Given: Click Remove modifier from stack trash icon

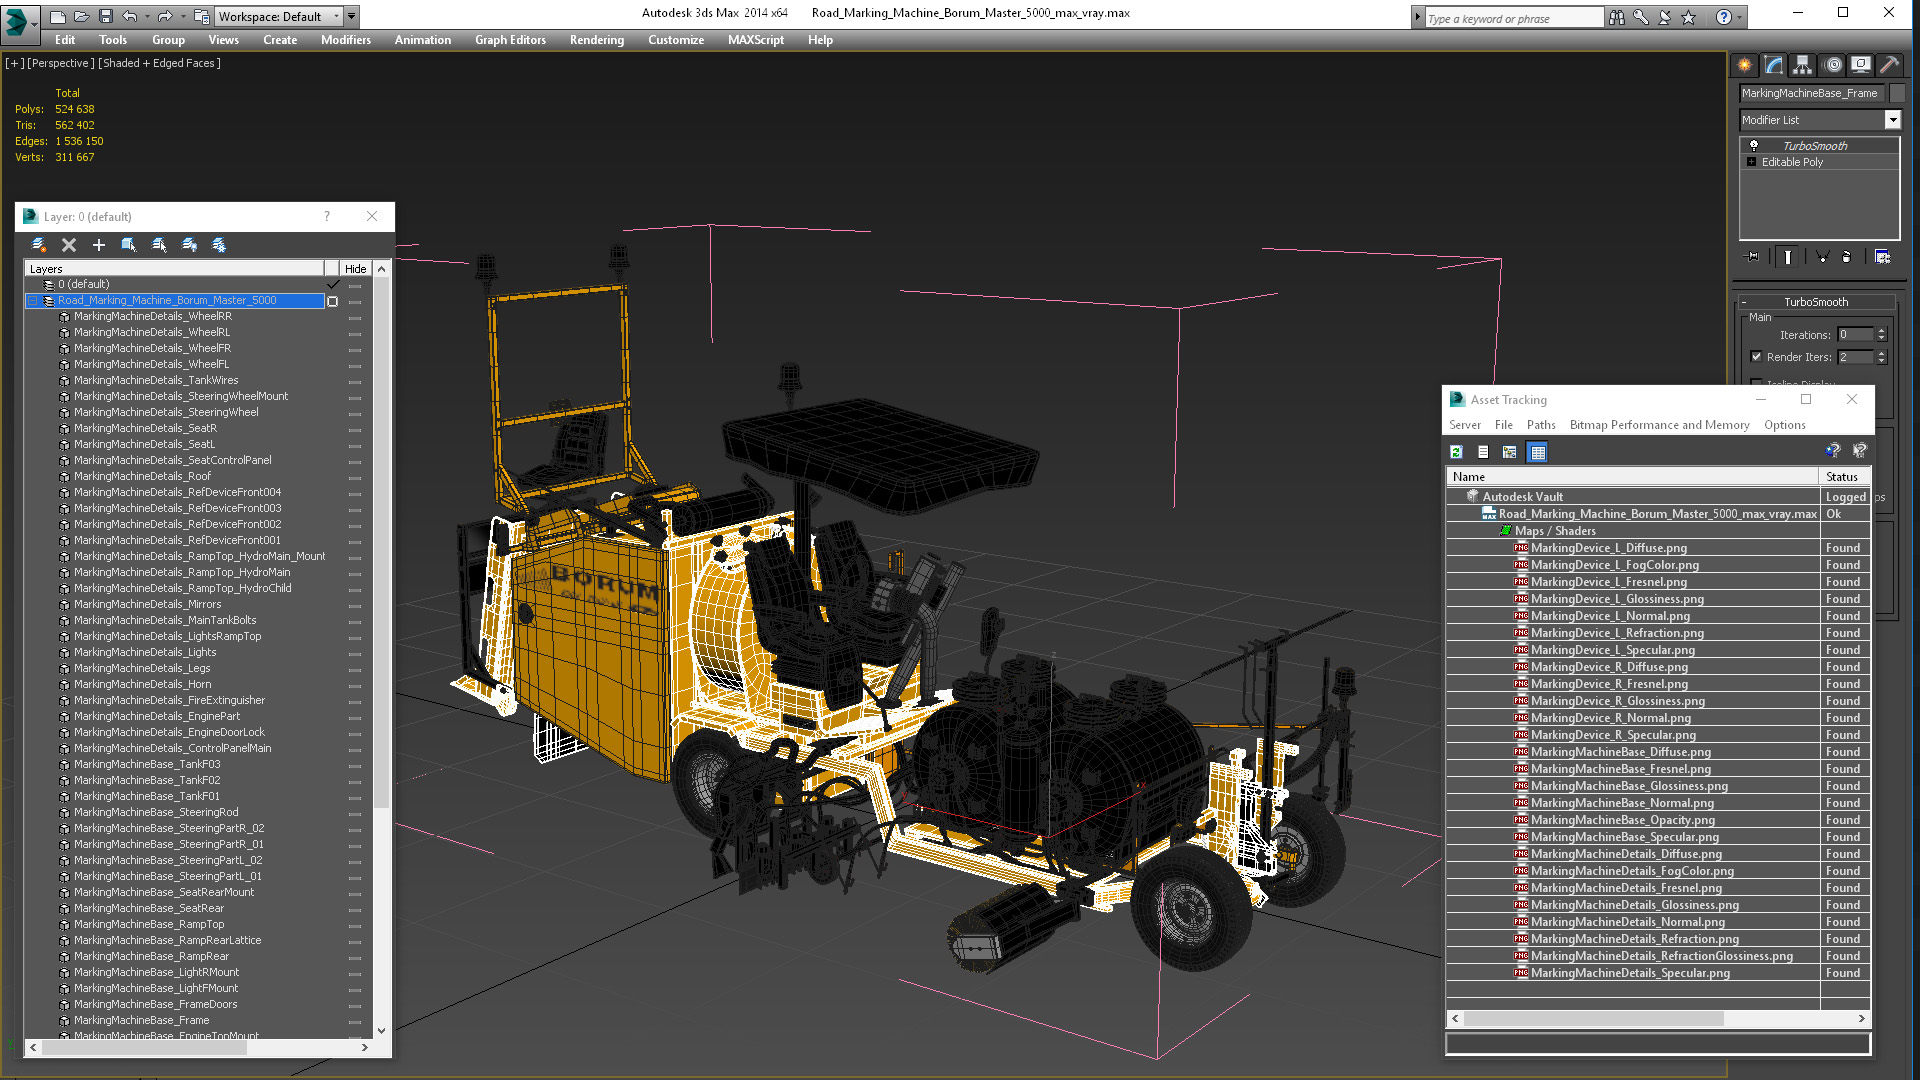Looking at the screenshot, I should coord(1847,257).
